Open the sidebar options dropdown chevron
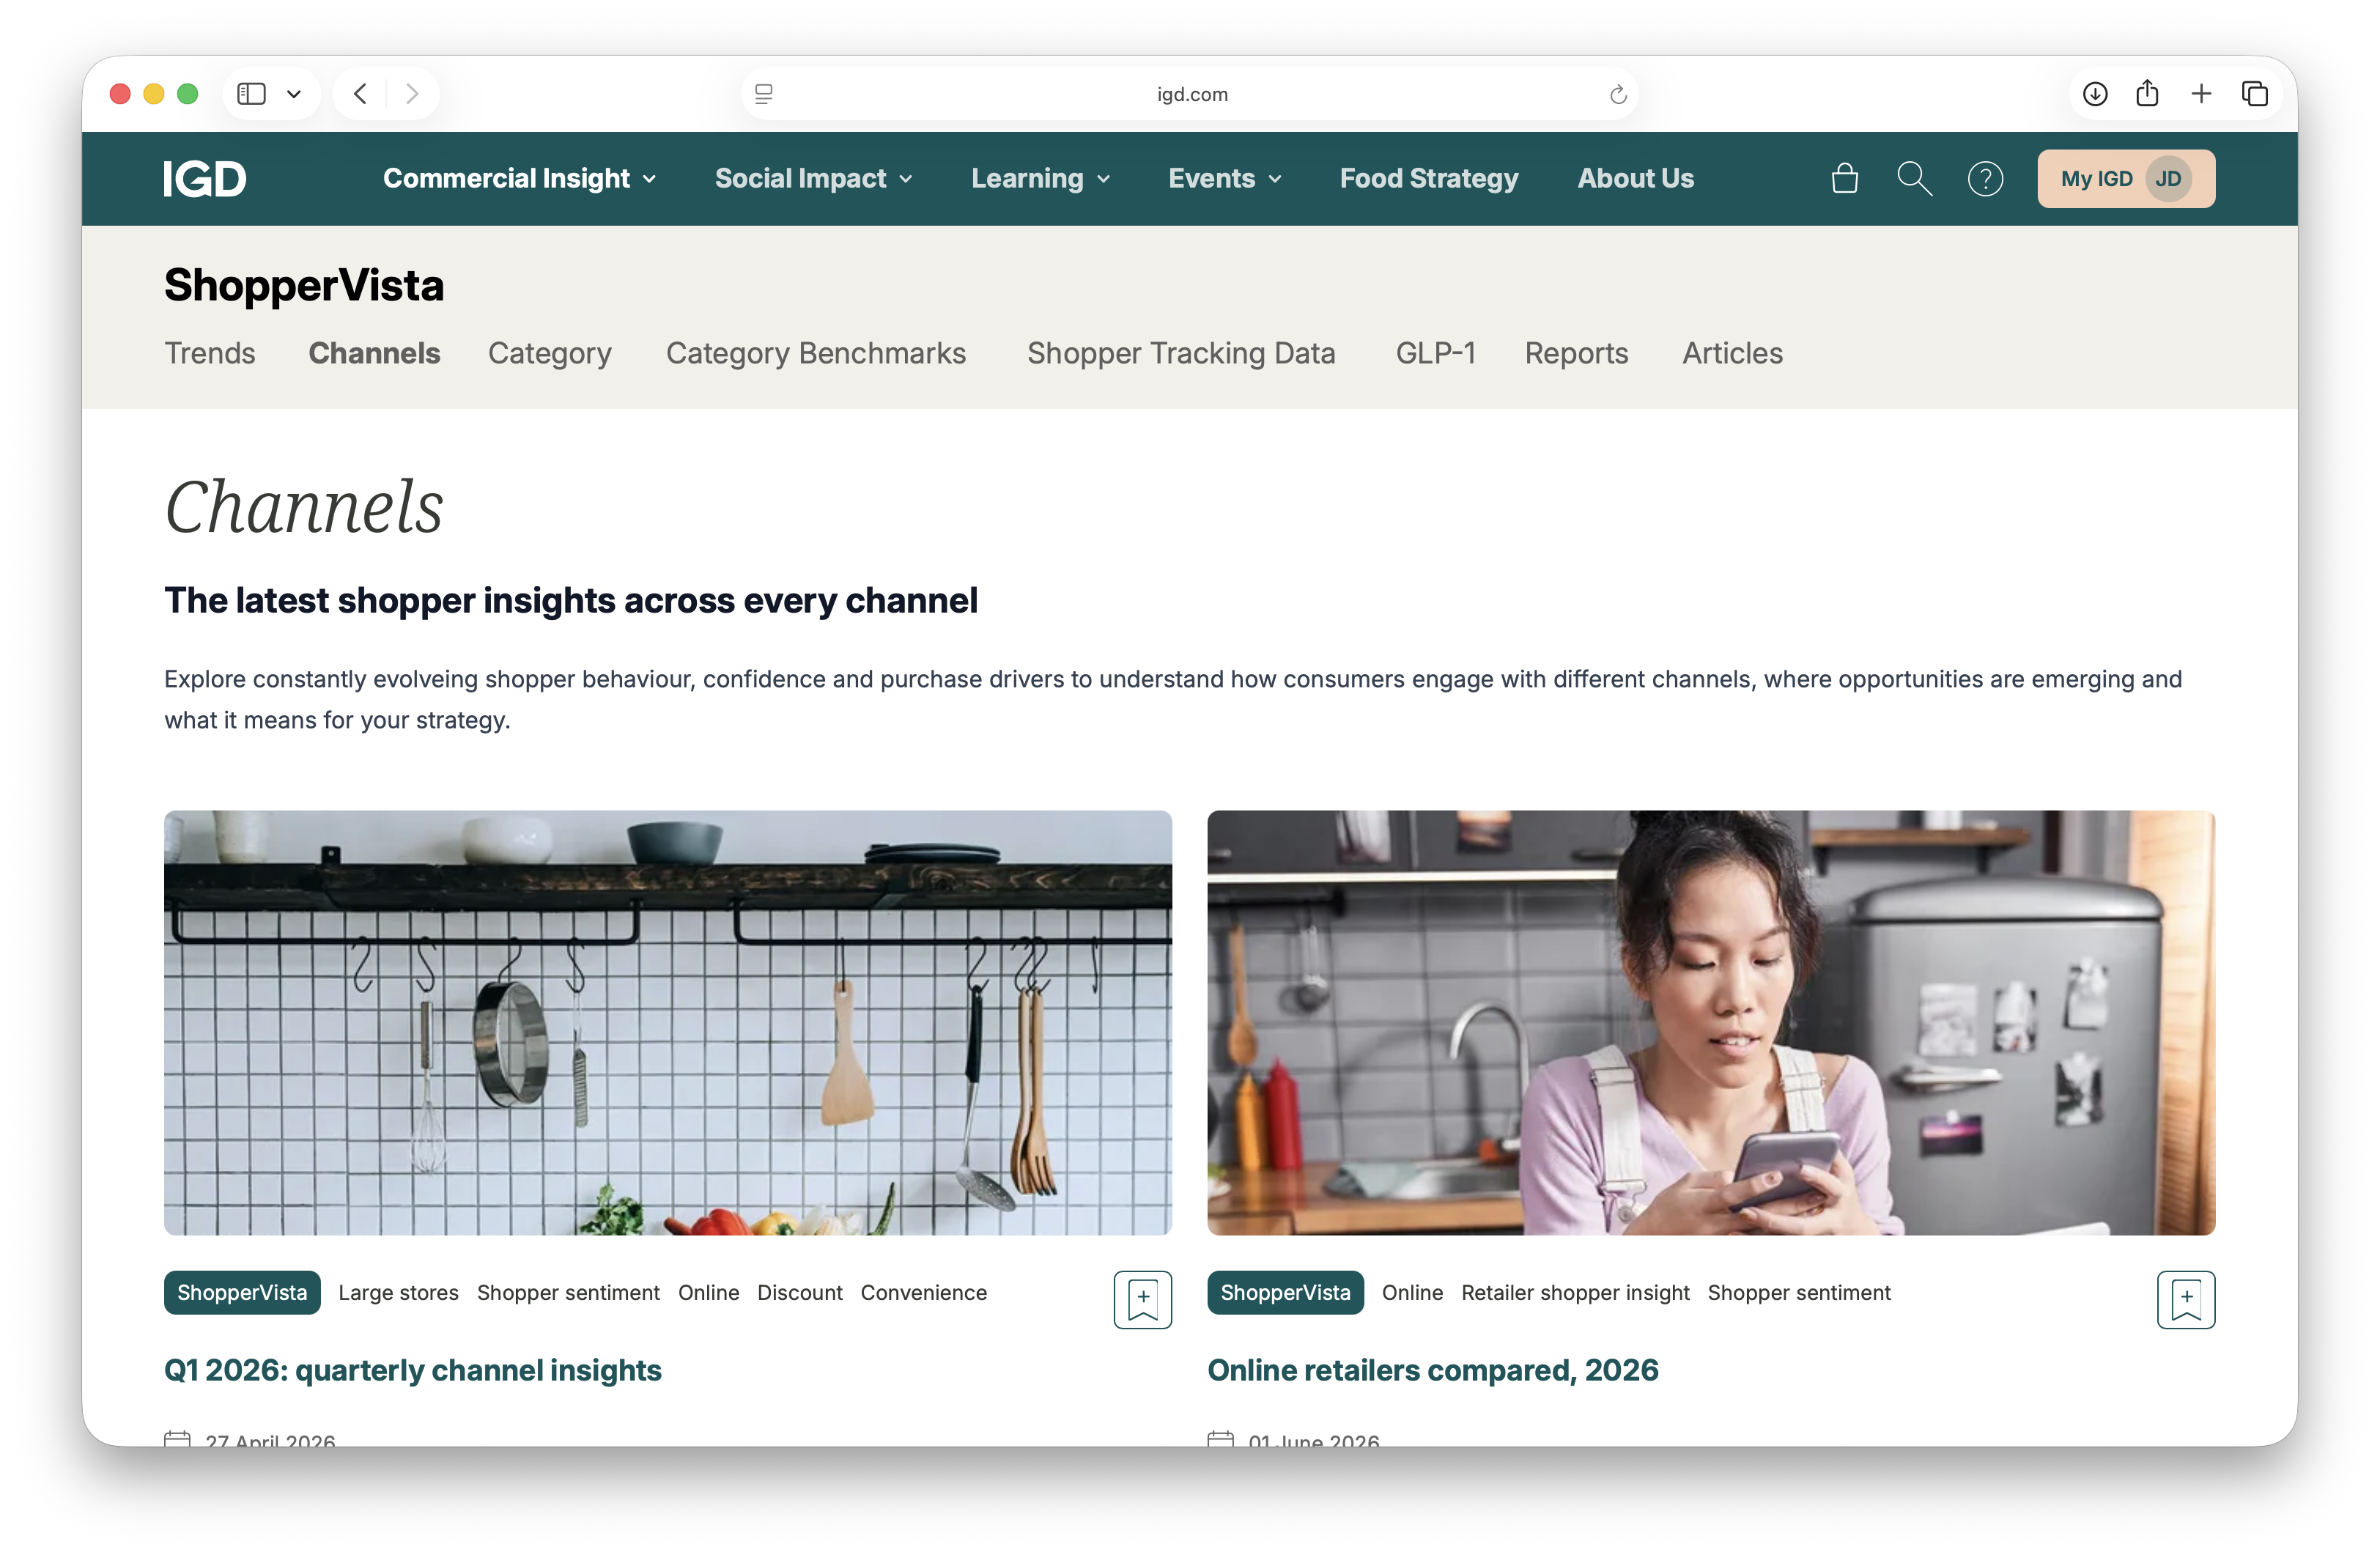The image size is (2380, 1555). (294, 94)
